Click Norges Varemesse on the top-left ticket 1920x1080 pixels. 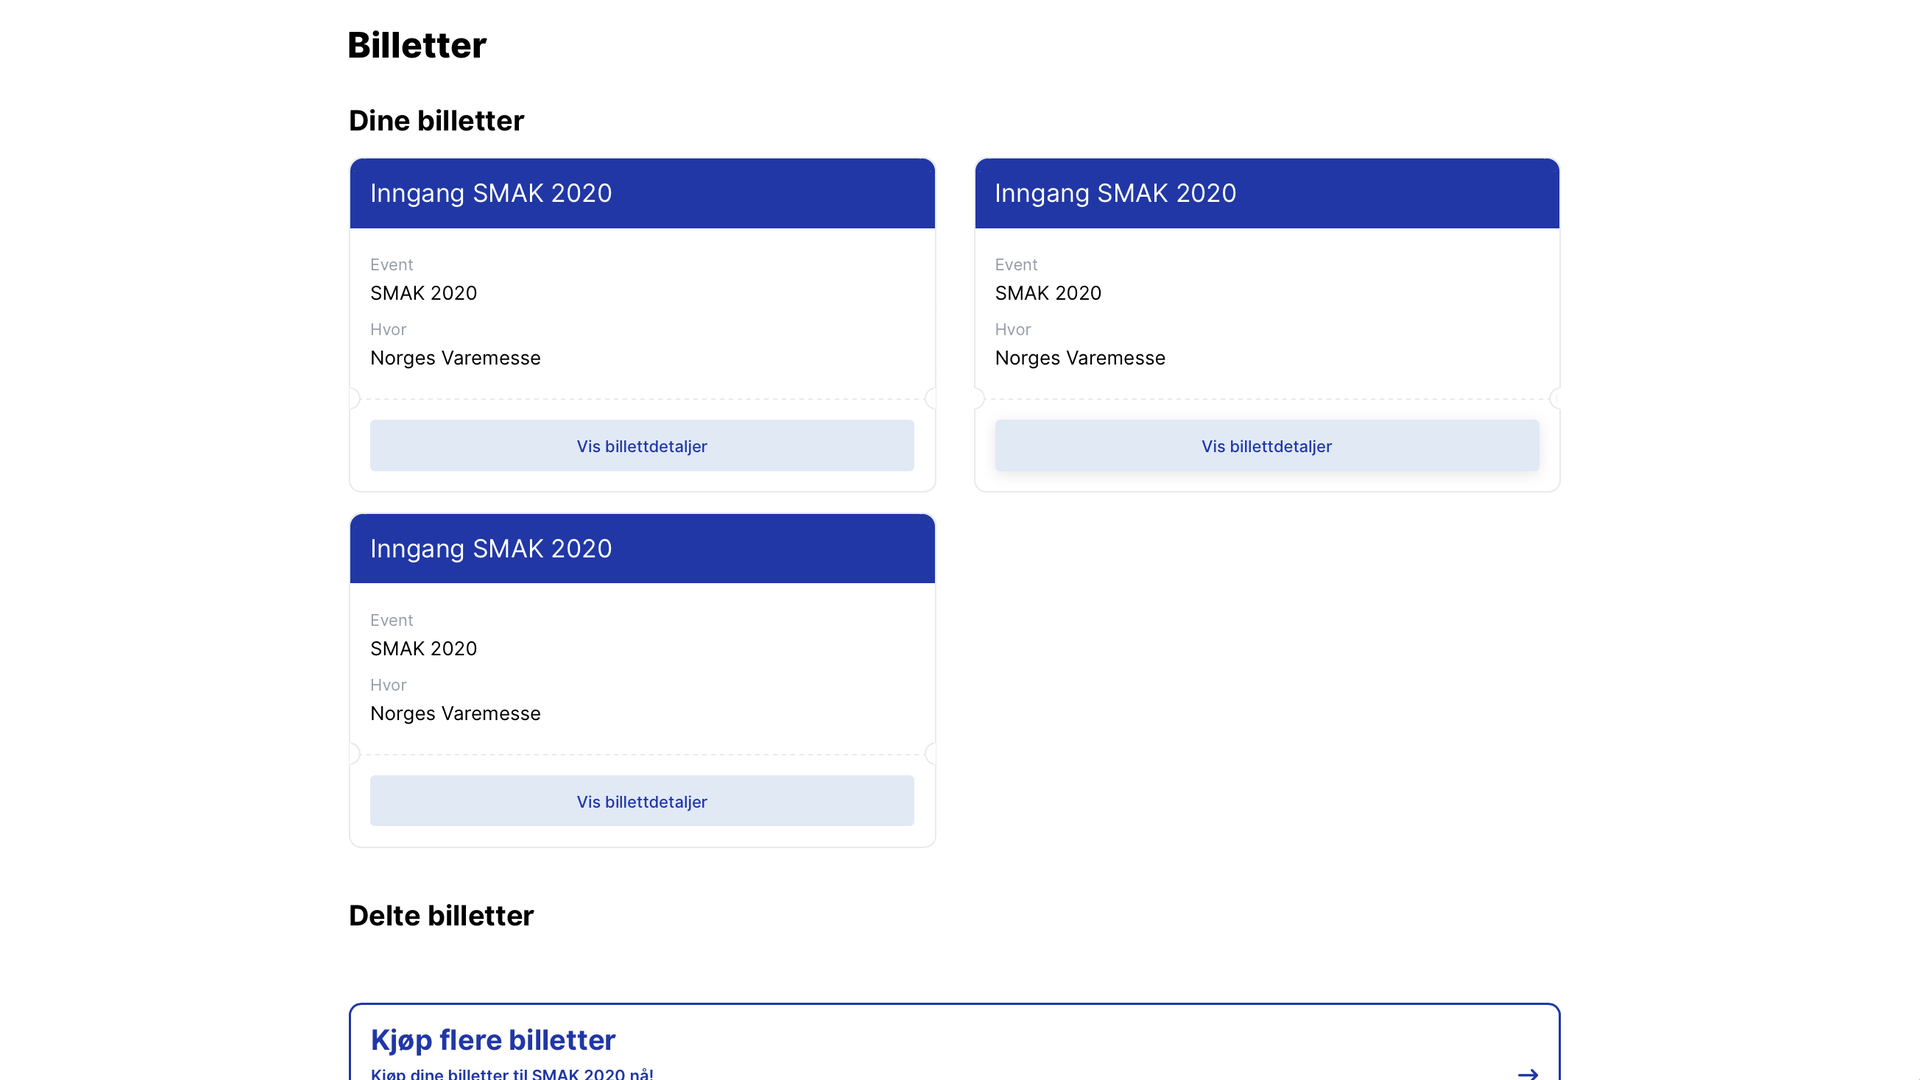455,358
